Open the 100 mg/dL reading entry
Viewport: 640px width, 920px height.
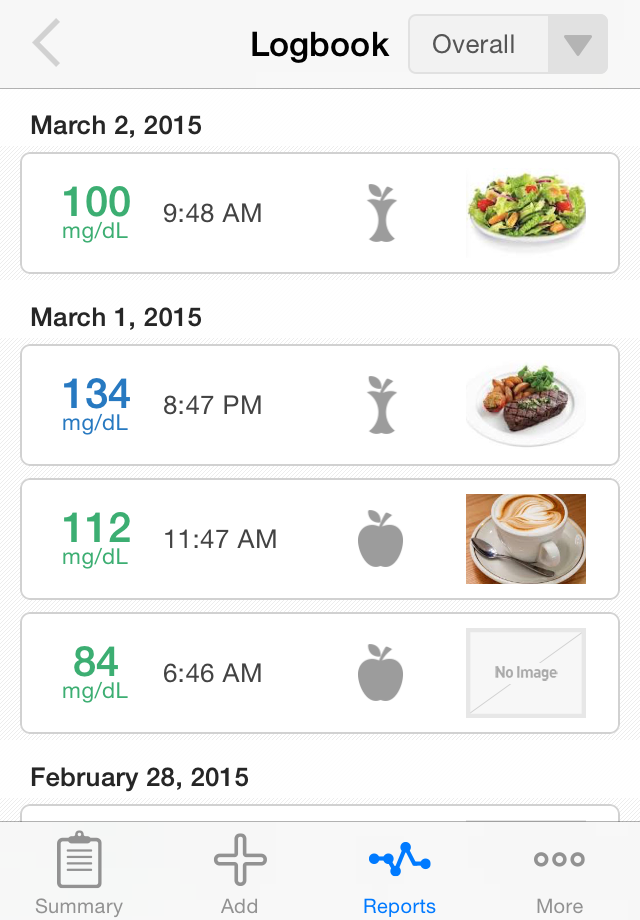point(320,213)
